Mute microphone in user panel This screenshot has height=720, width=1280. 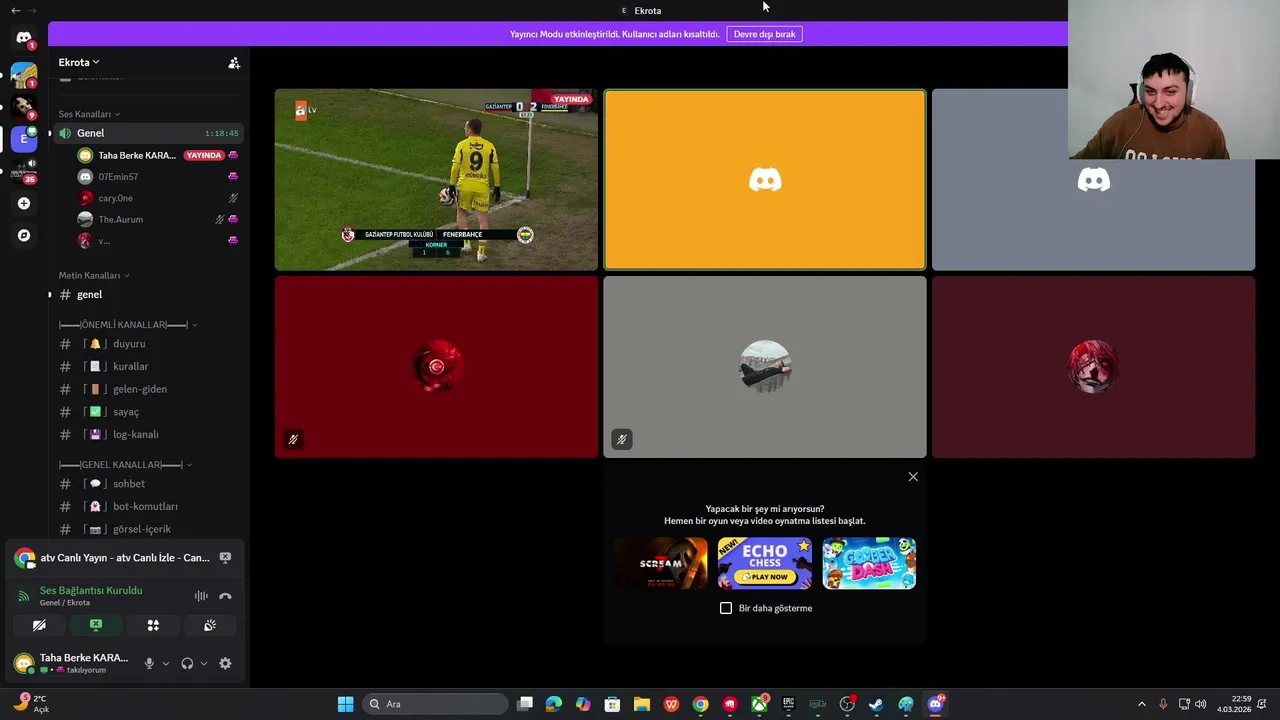(x=149, y=663)
